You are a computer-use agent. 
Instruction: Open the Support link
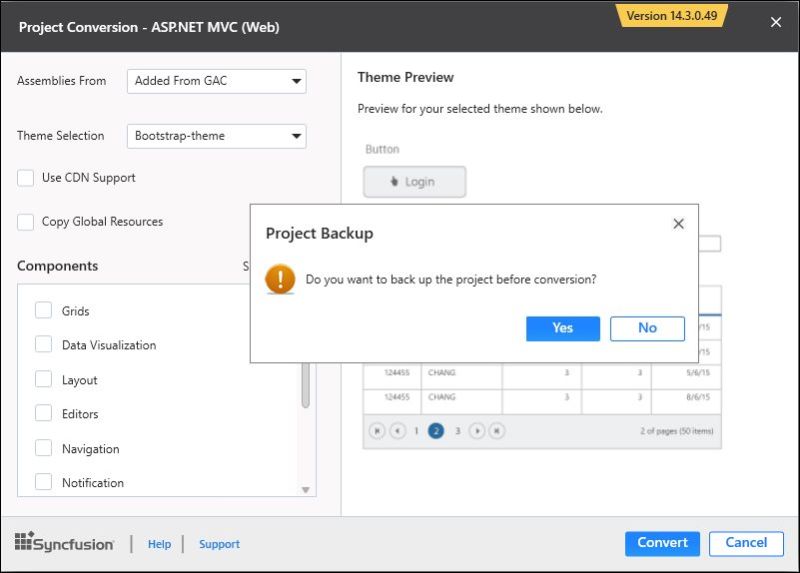point(219,544)
